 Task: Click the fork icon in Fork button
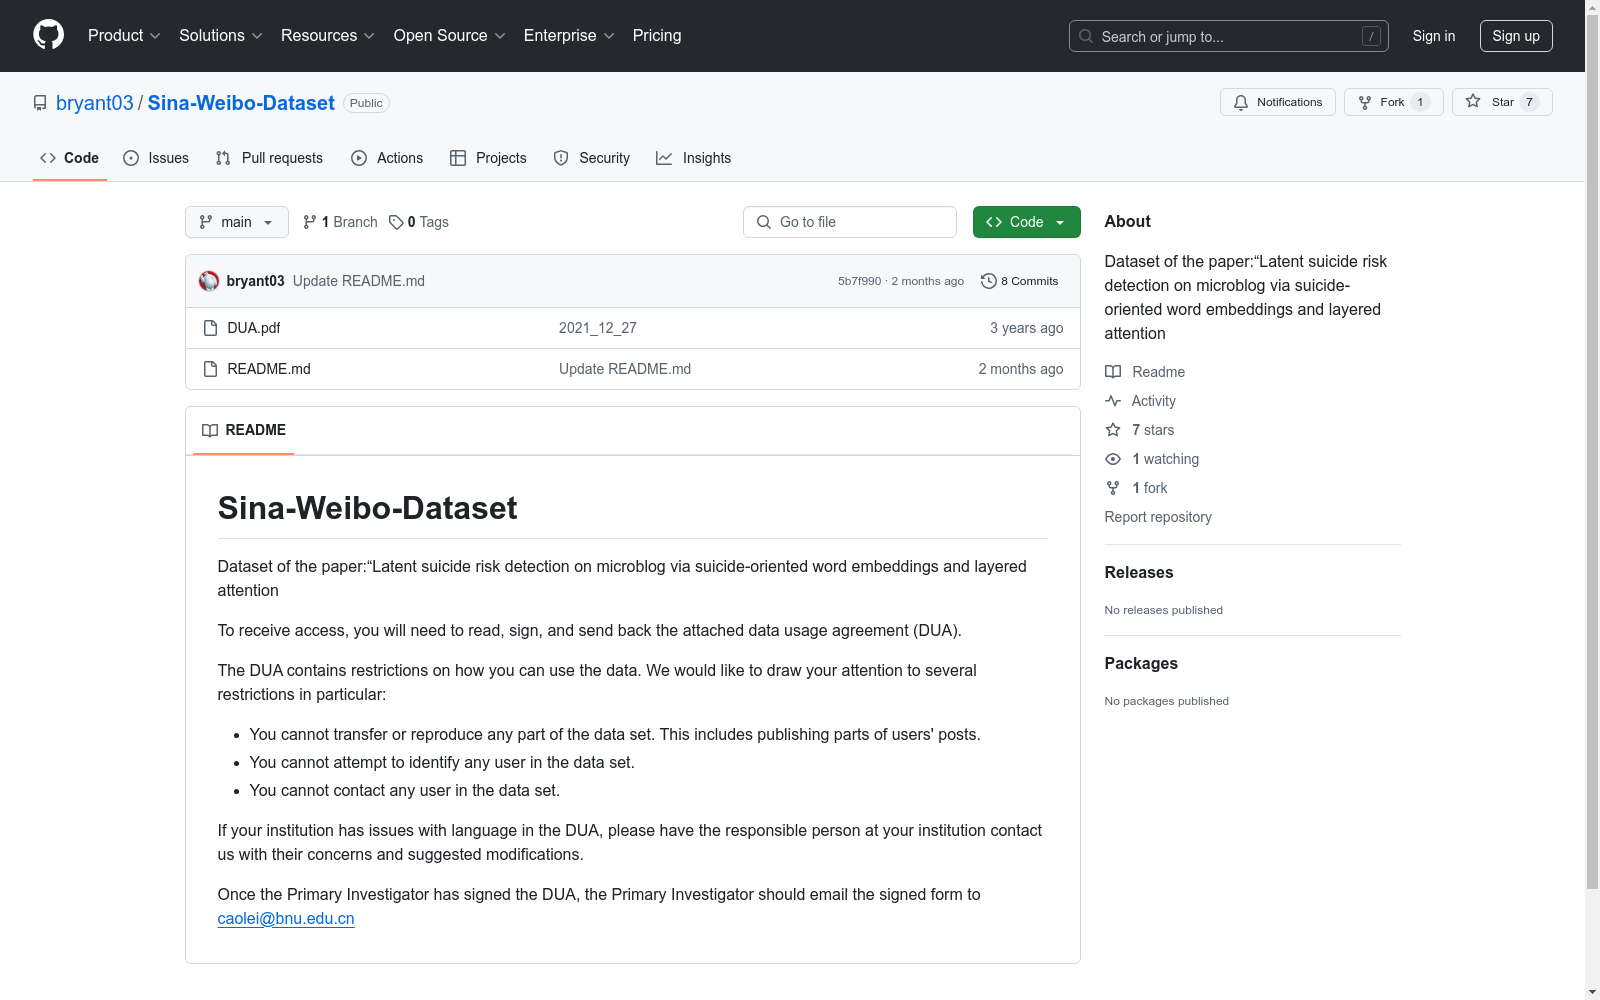click(x=1365, y=102)
